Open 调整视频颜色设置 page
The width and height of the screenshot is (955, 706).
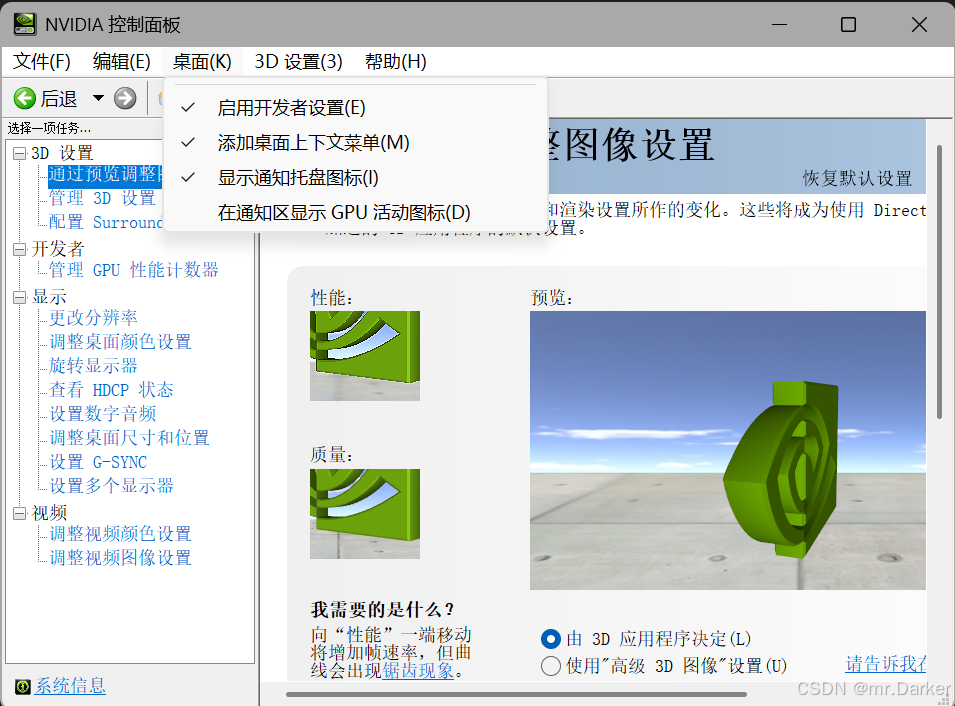(120, 534)
